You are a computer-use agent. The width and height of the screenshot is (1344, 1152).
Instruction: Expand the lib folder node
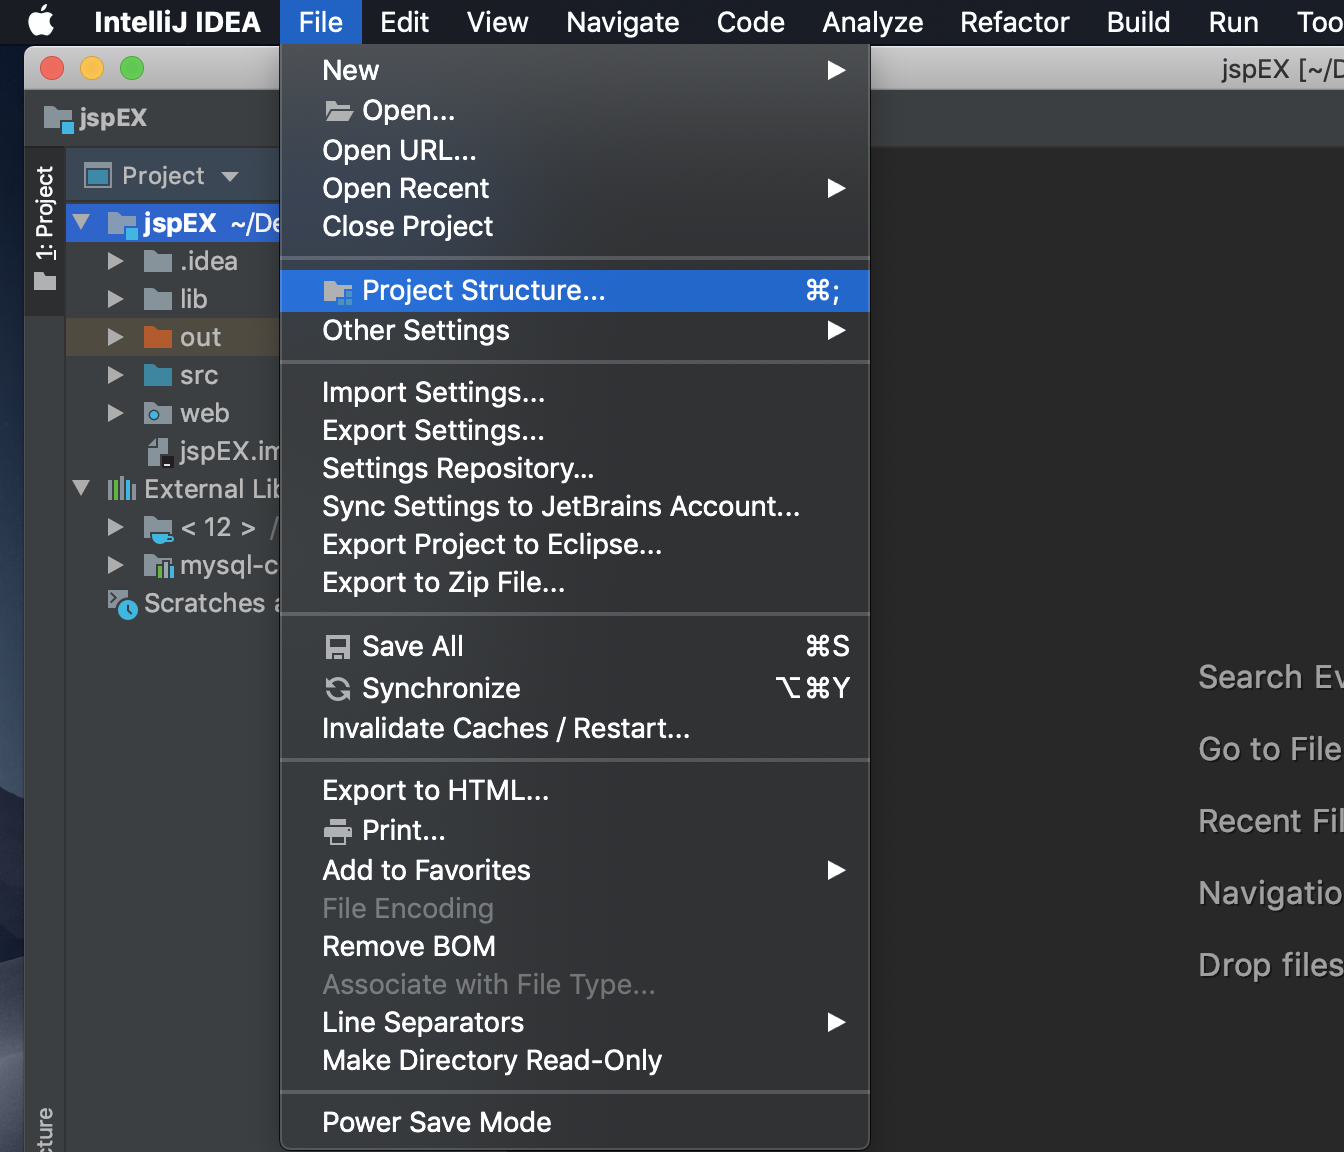[116, 299]
